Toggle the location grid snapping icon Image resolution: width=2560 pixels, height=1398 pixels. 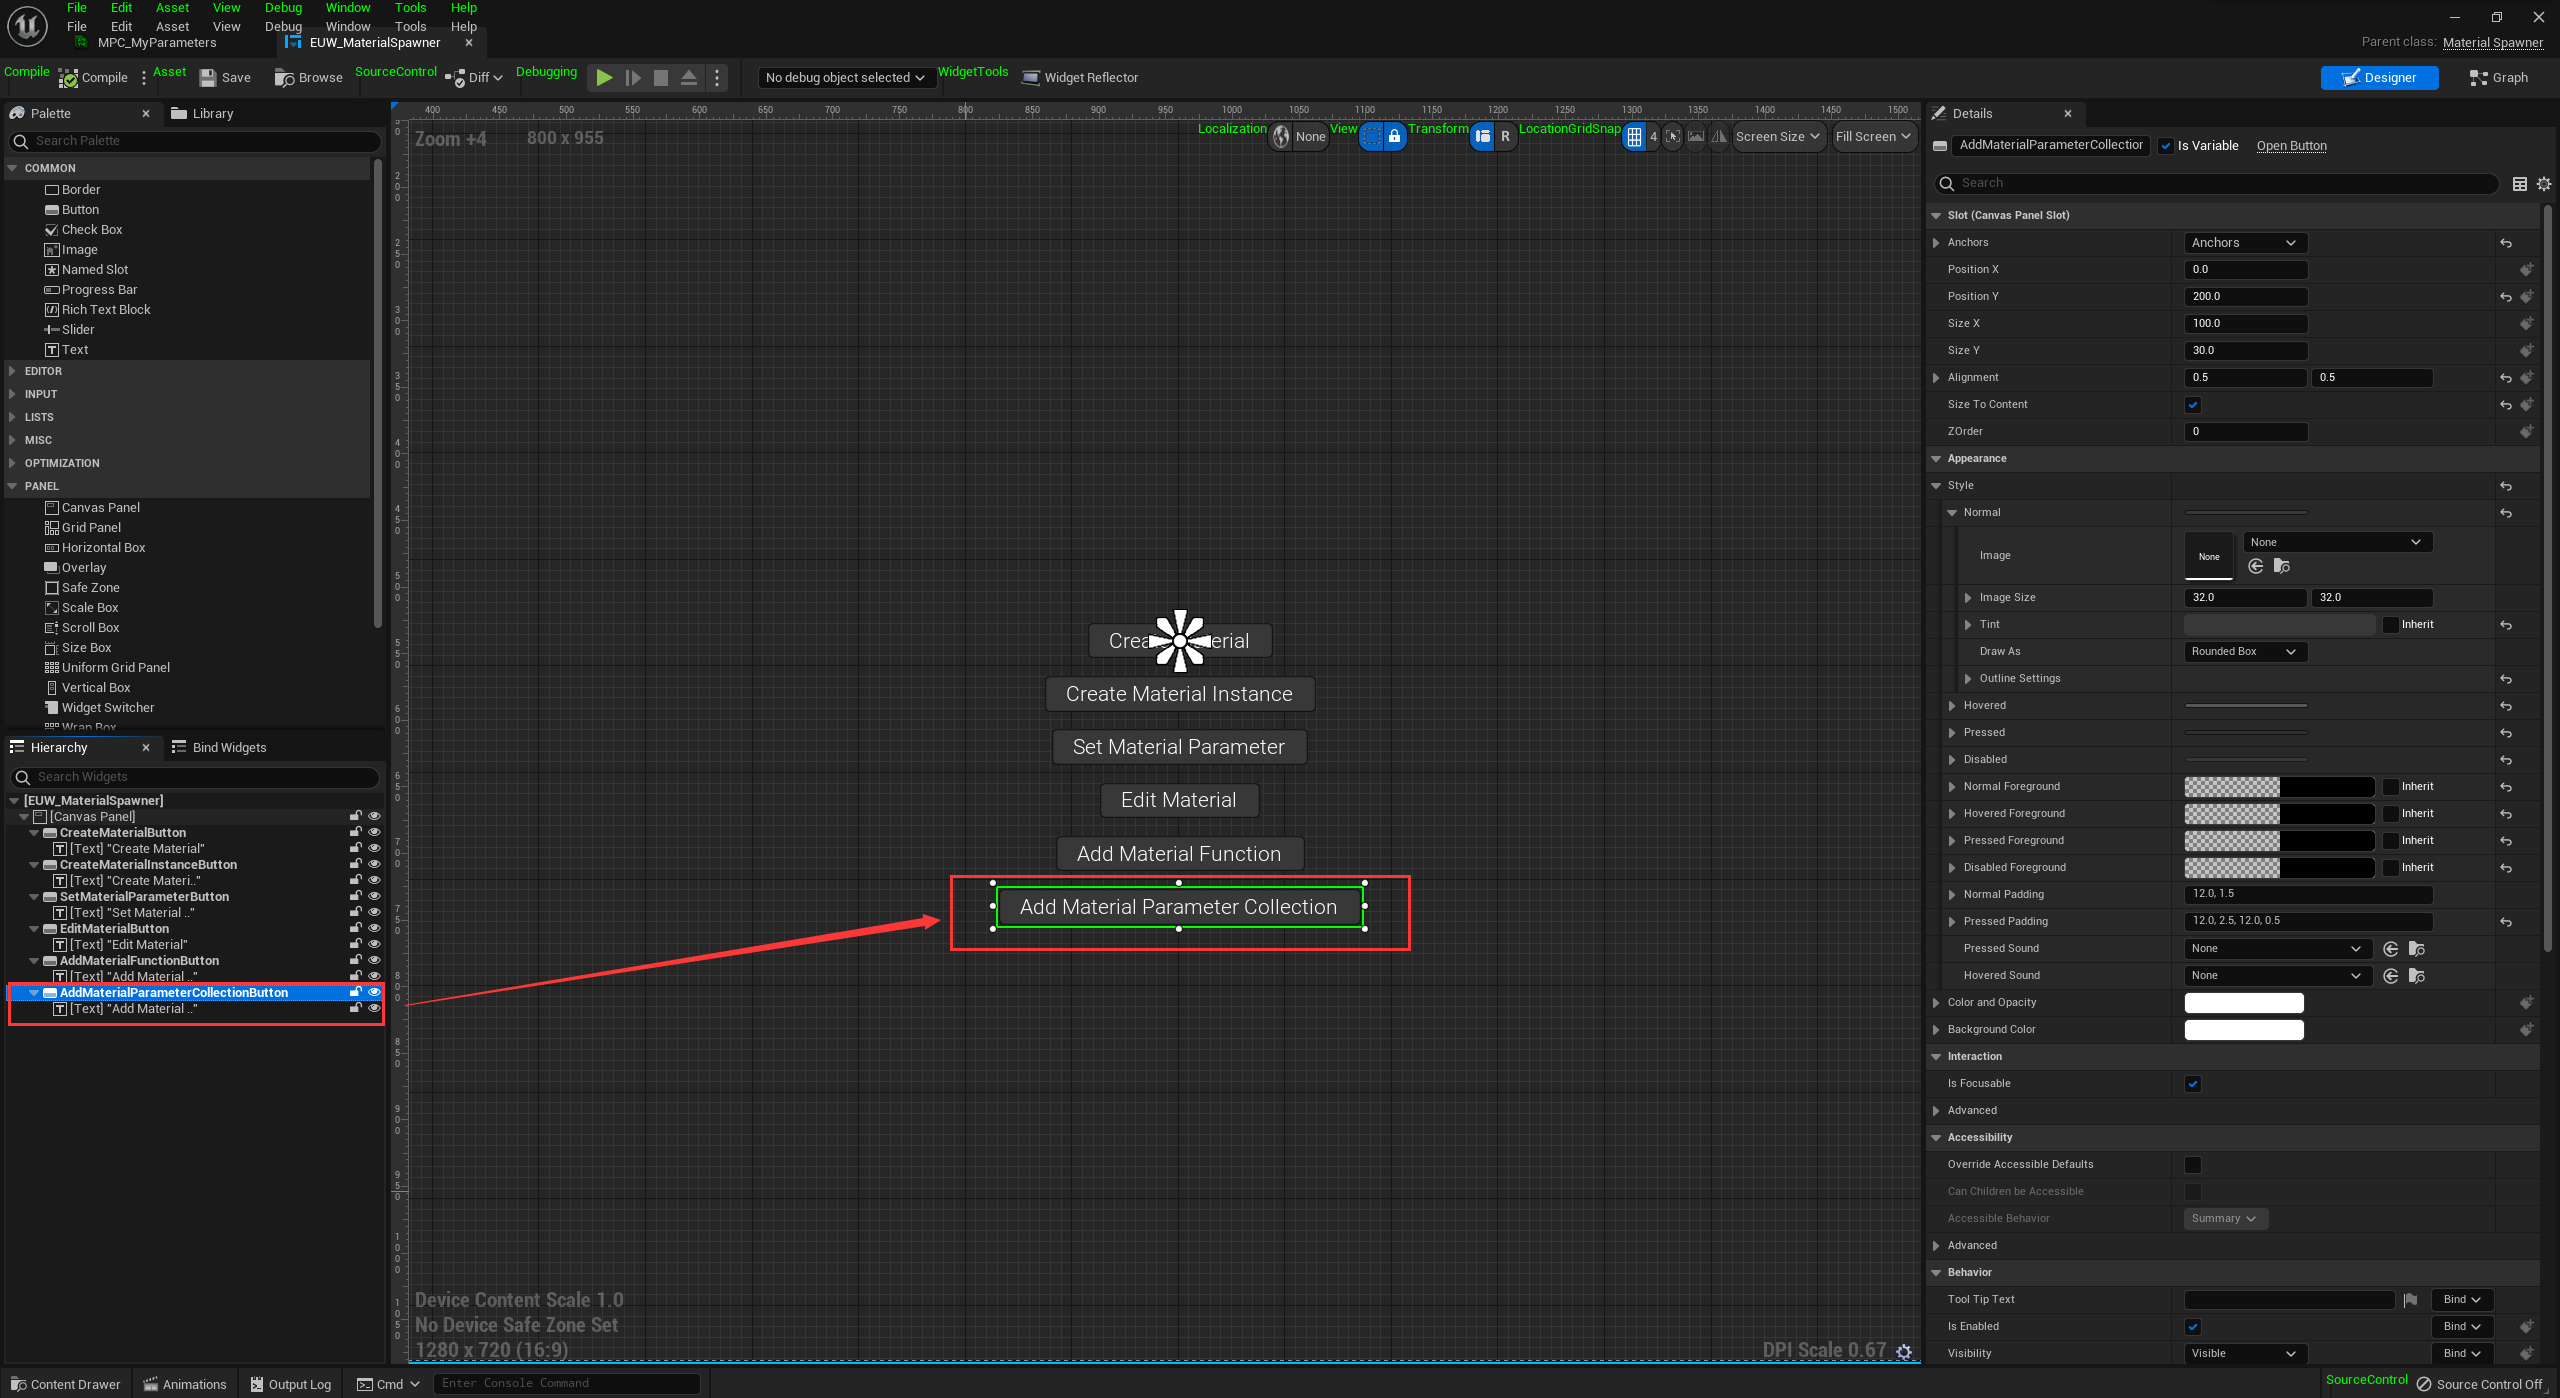click(1634, 137)
